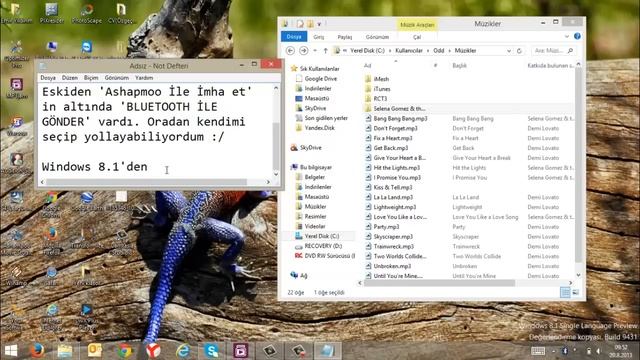This screenshot has height=360, width=640.
Task: Click Notepad scroll down arrow
Action: click(276, 174)
